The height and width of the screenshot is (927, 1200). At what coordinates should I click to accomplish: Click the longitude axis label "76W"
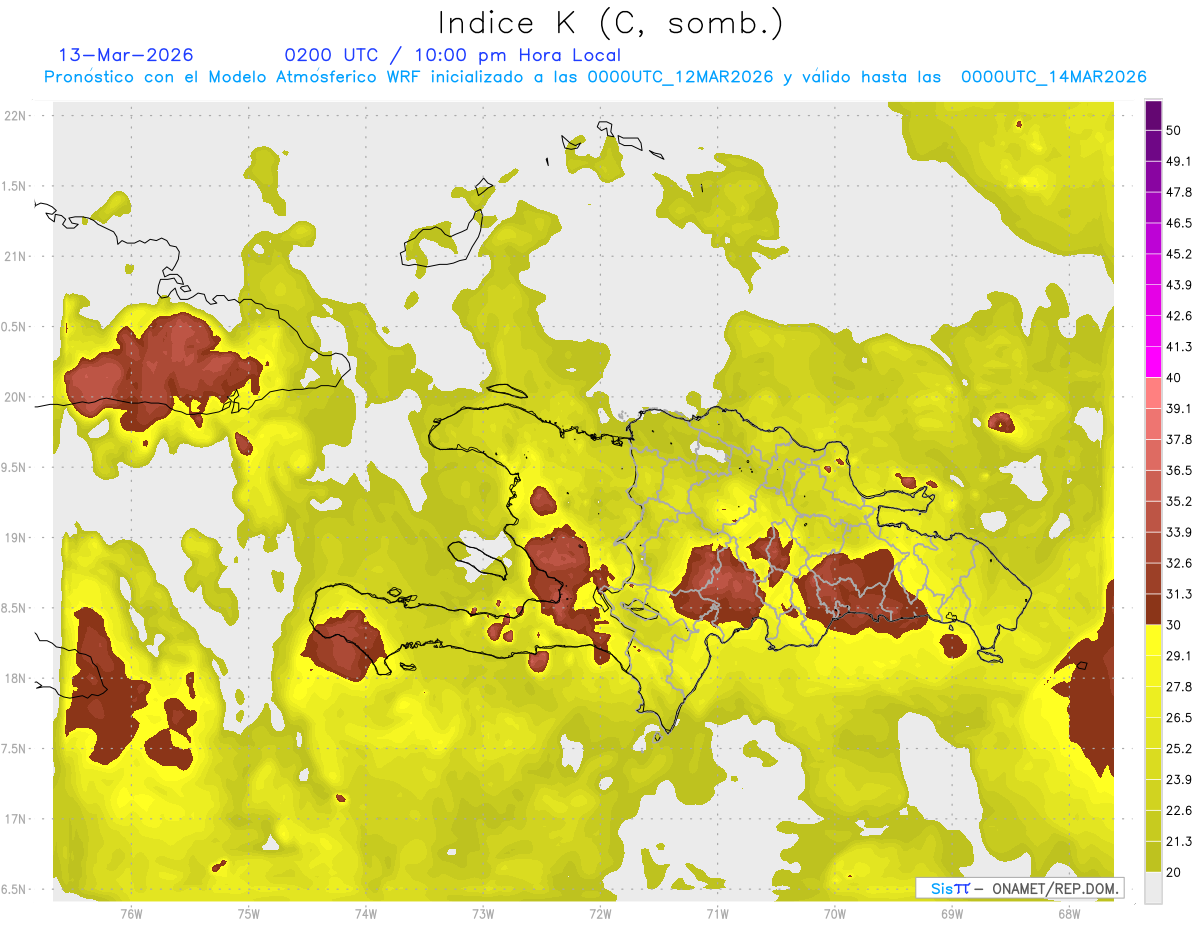point(132,914)
